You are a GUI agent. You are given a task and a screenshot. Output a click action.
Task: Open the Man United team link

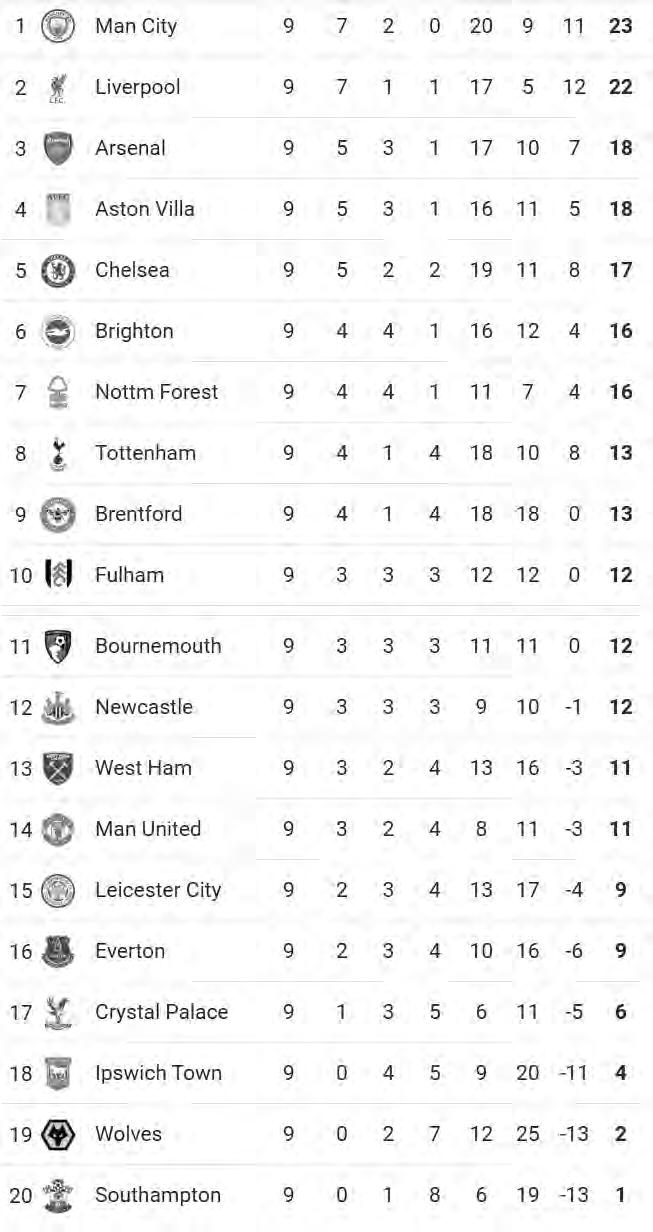tap(147, 829)
